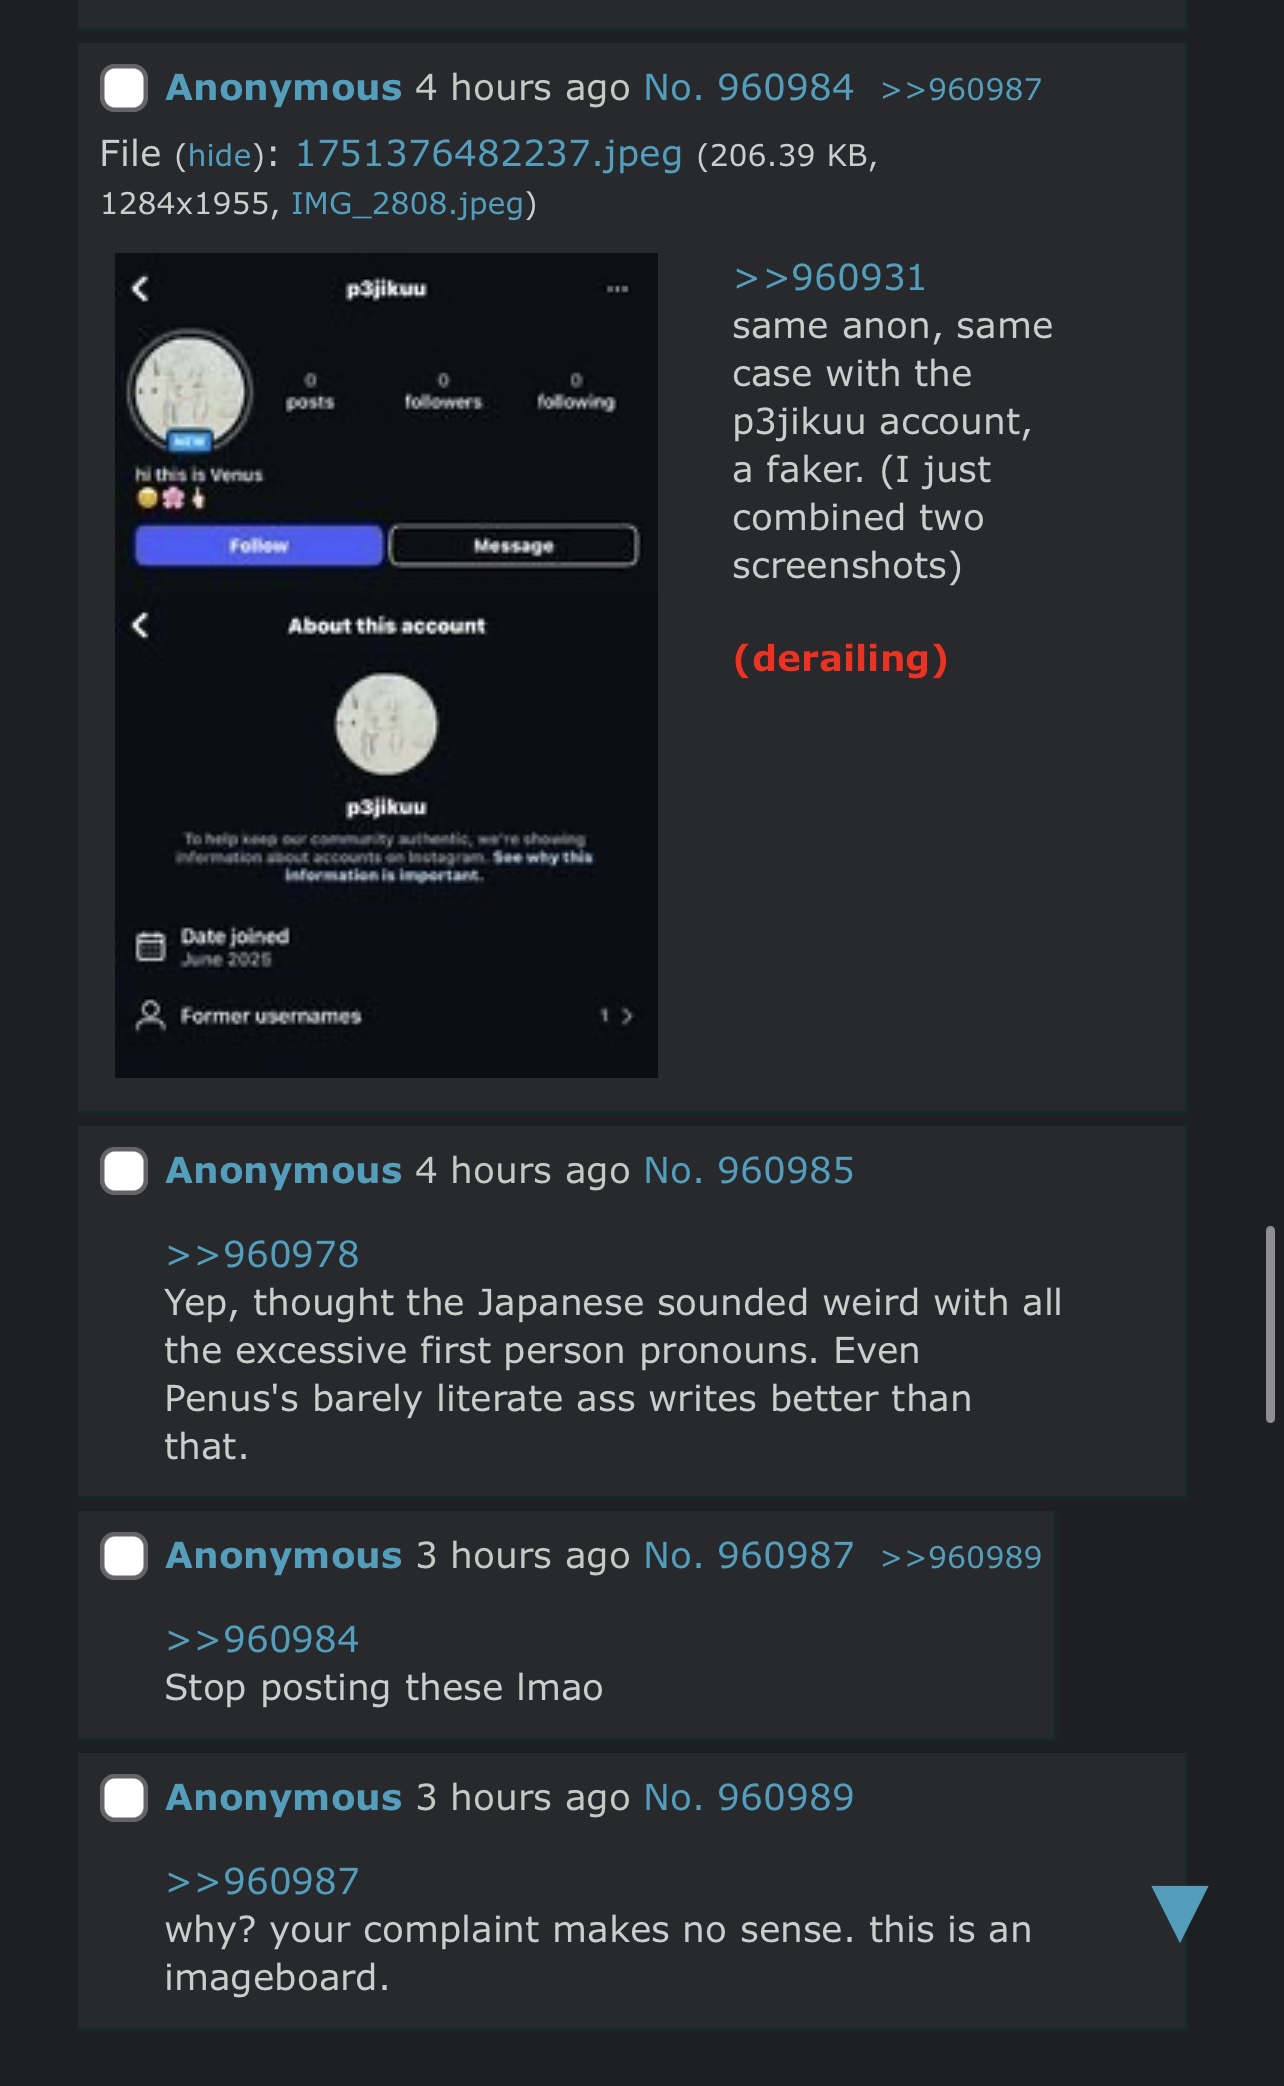Click the page scrollbar handle

click(1270, 1323)
